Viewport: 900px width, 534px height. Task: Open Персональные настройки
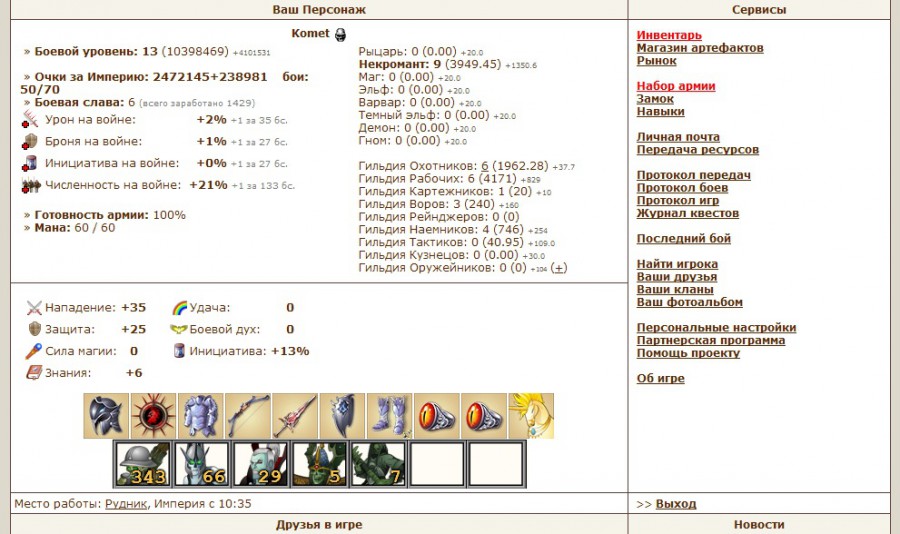point(716,327)
